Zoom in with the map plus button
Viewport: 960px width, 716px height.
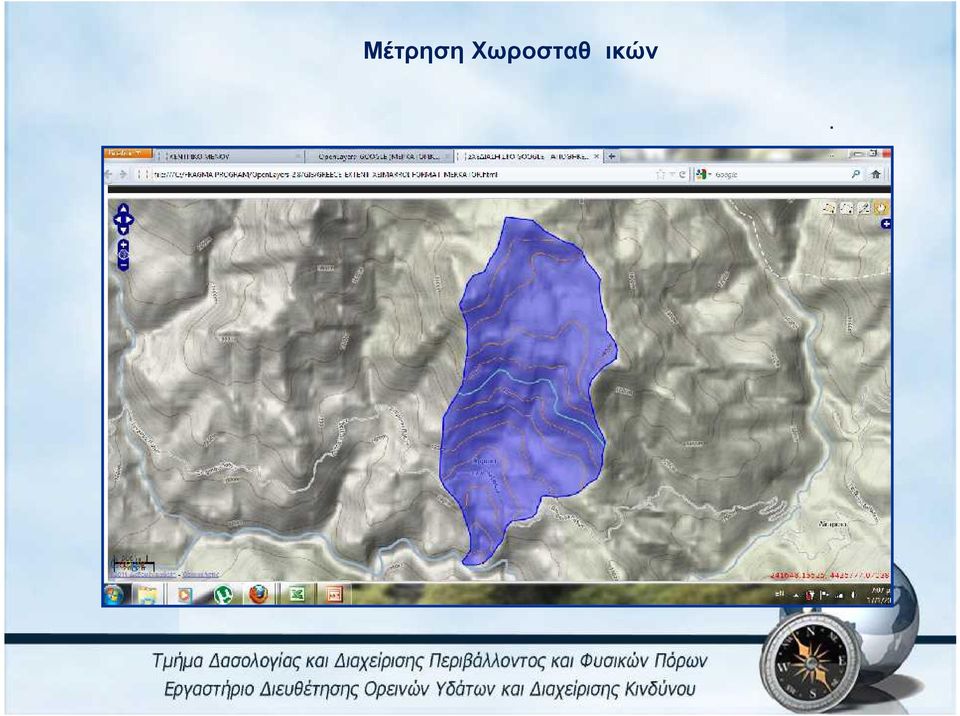coord(123,244)
